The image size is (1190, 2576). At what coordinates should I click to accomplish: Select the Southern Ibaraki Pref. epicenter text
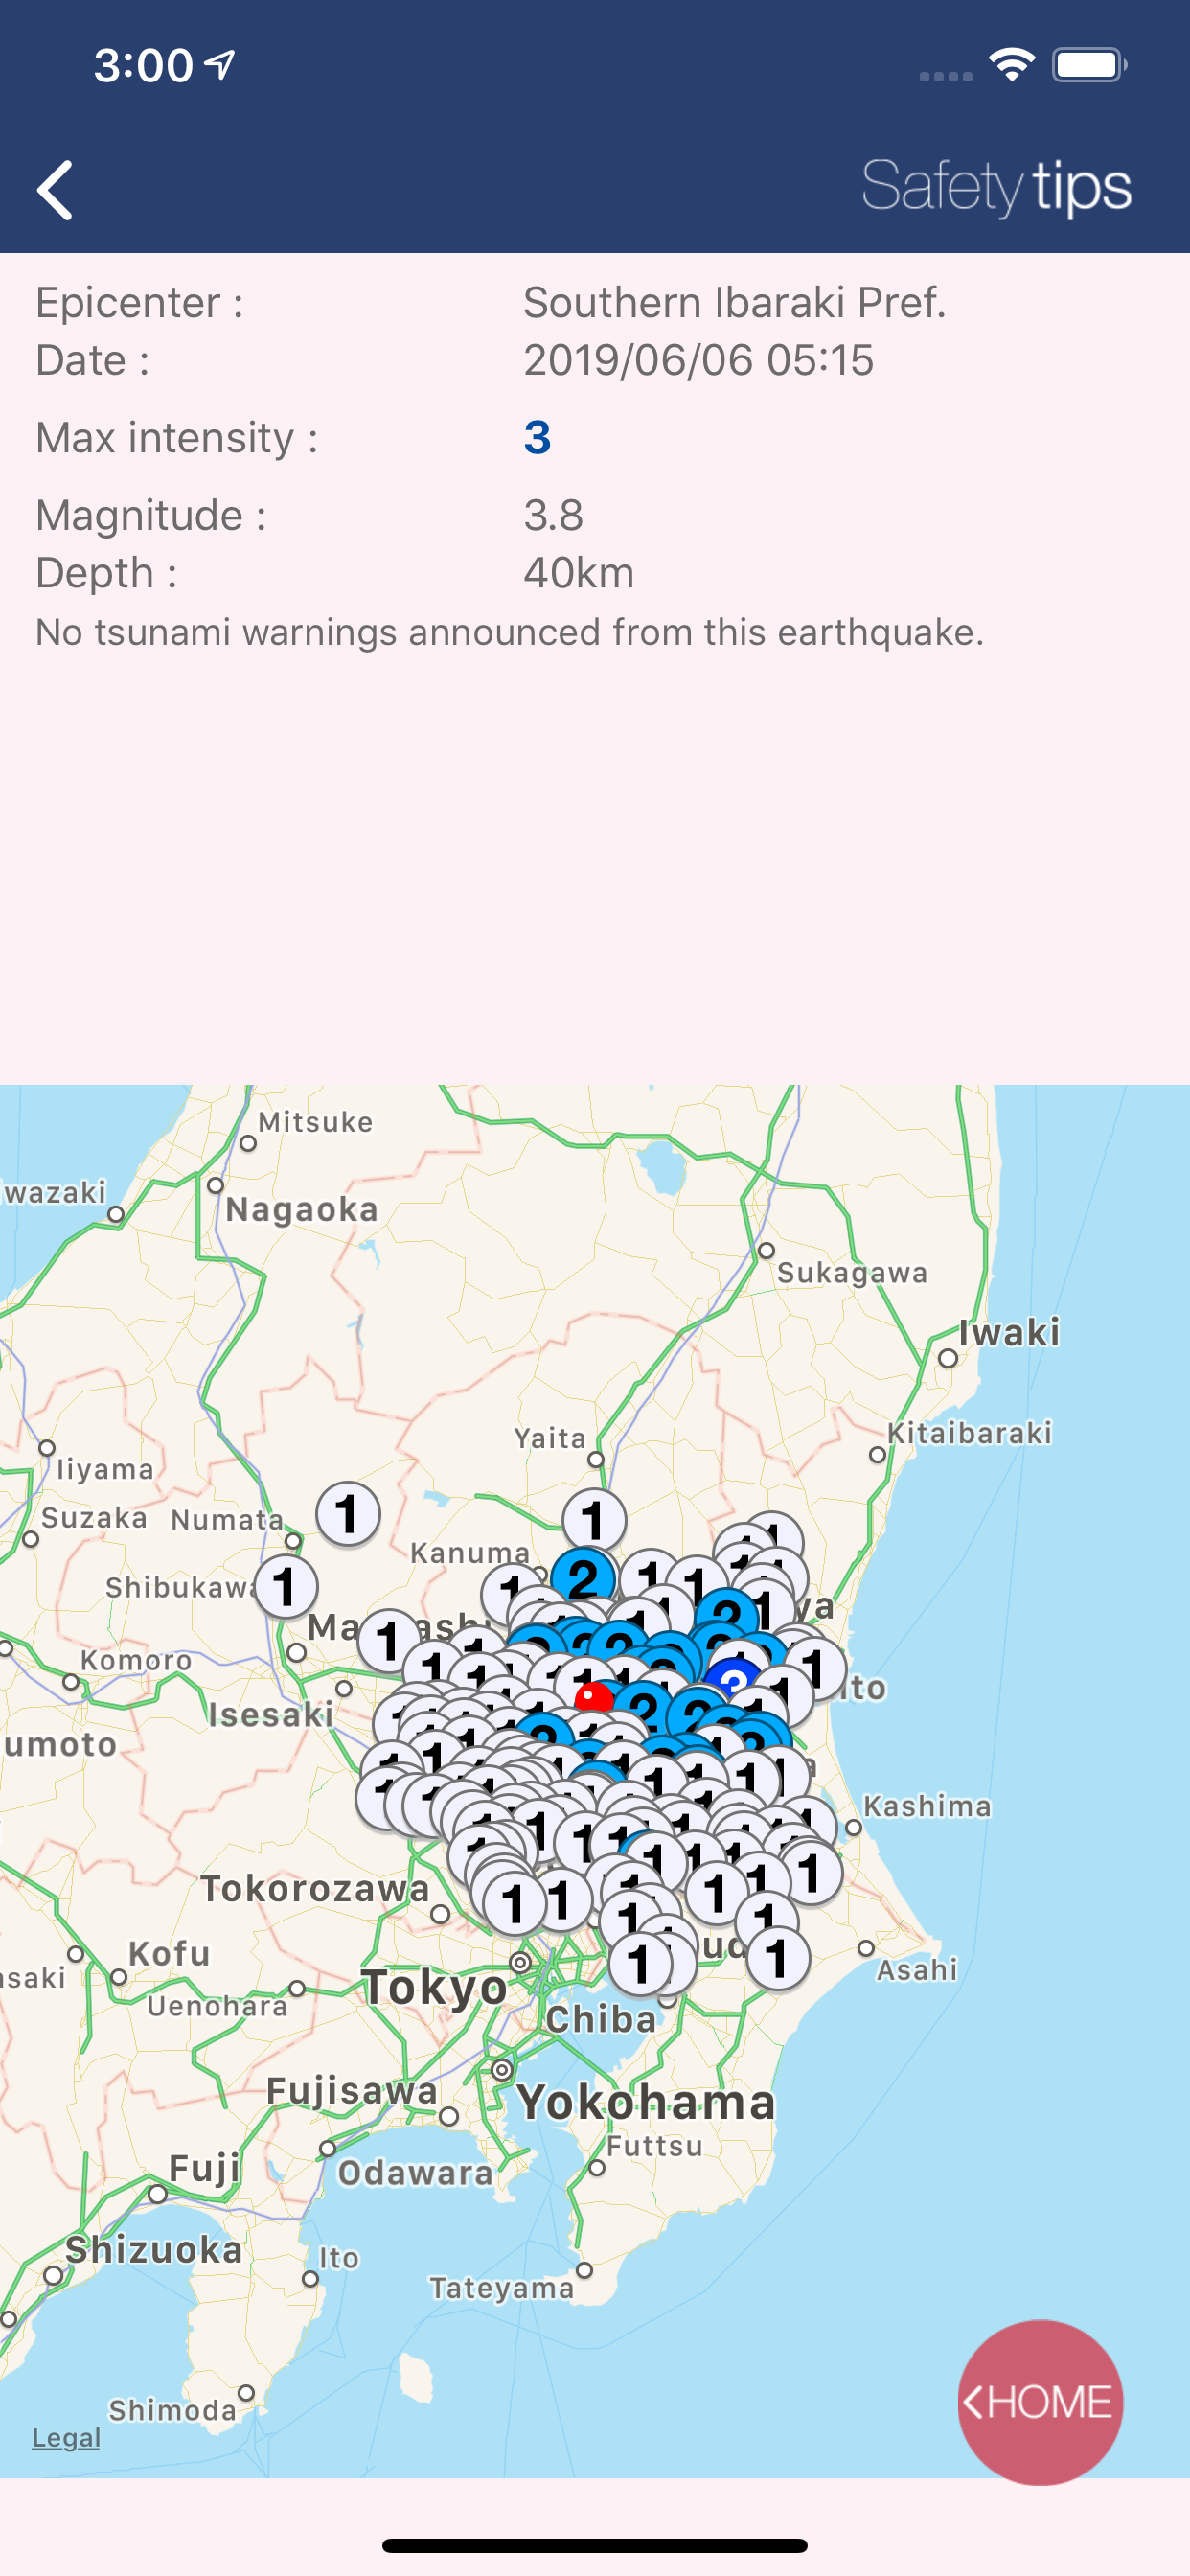[734, 302]
